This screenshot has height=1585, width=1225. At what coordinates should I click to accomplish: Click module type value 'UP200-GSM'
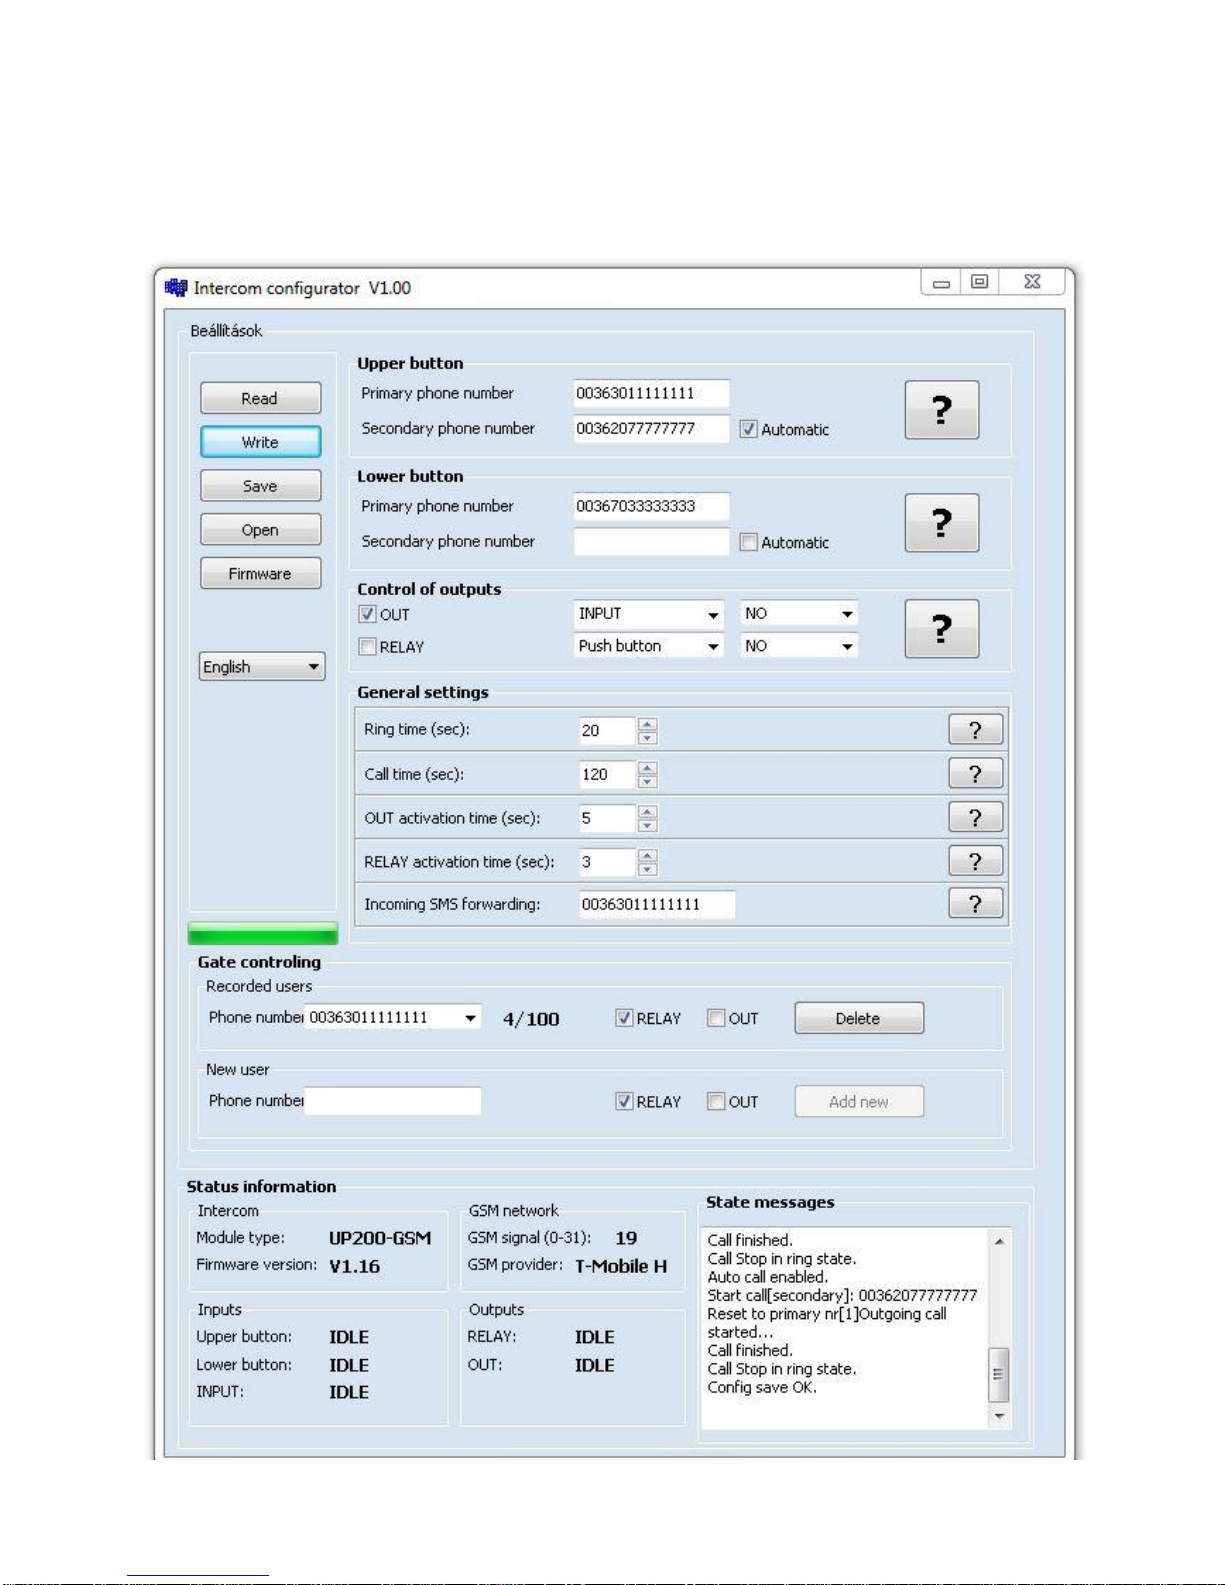click(380, 1238)
